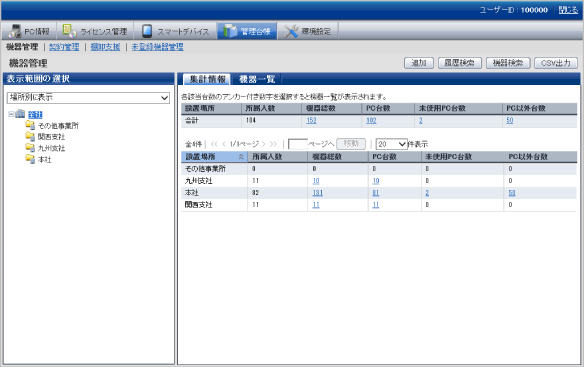Image resolution: width=584 pixels, height=367 pixels.
Task: Click the 関西支社 folder icon in the tree
Action: click(30, 136)
